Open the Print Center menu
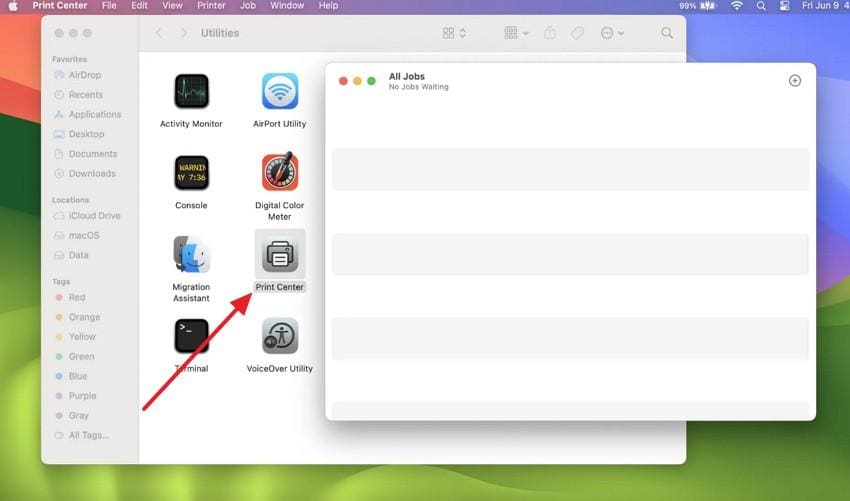This screenshot has height=501, width=850. (60, 5)
